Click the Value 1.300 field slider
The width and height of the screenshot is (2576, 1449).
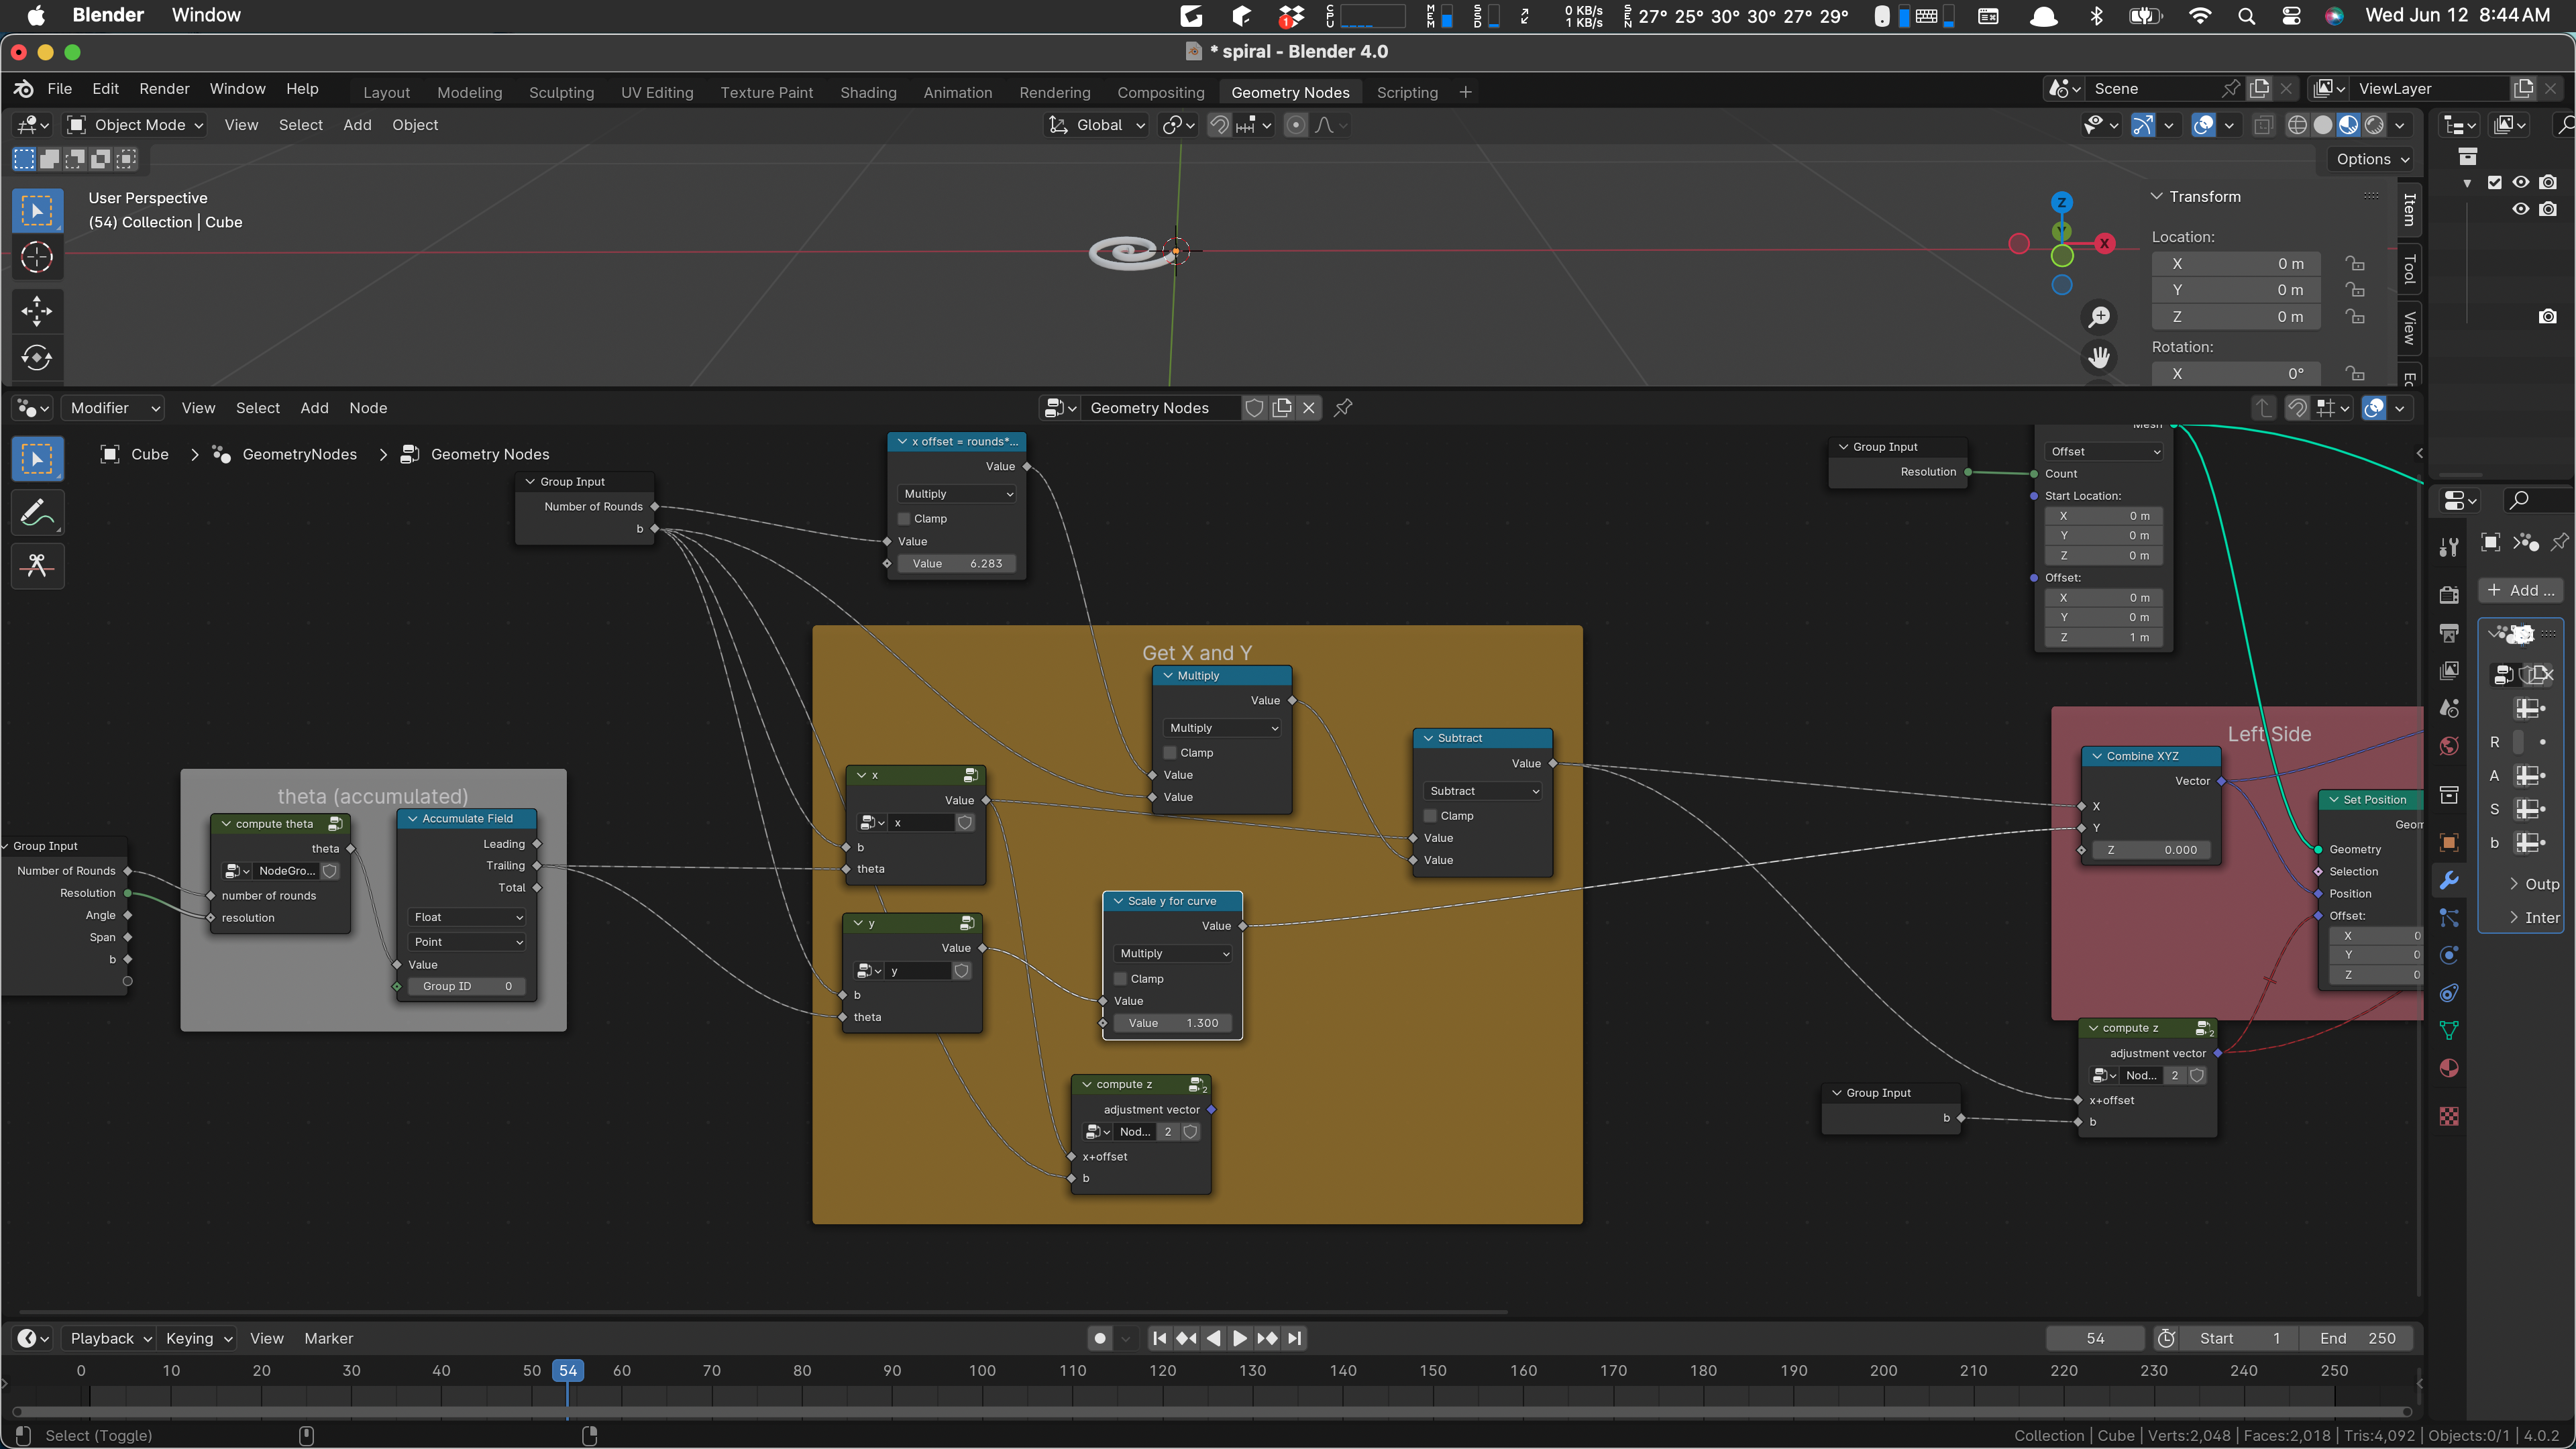pyautogui.click(x=1172, y=1023)
